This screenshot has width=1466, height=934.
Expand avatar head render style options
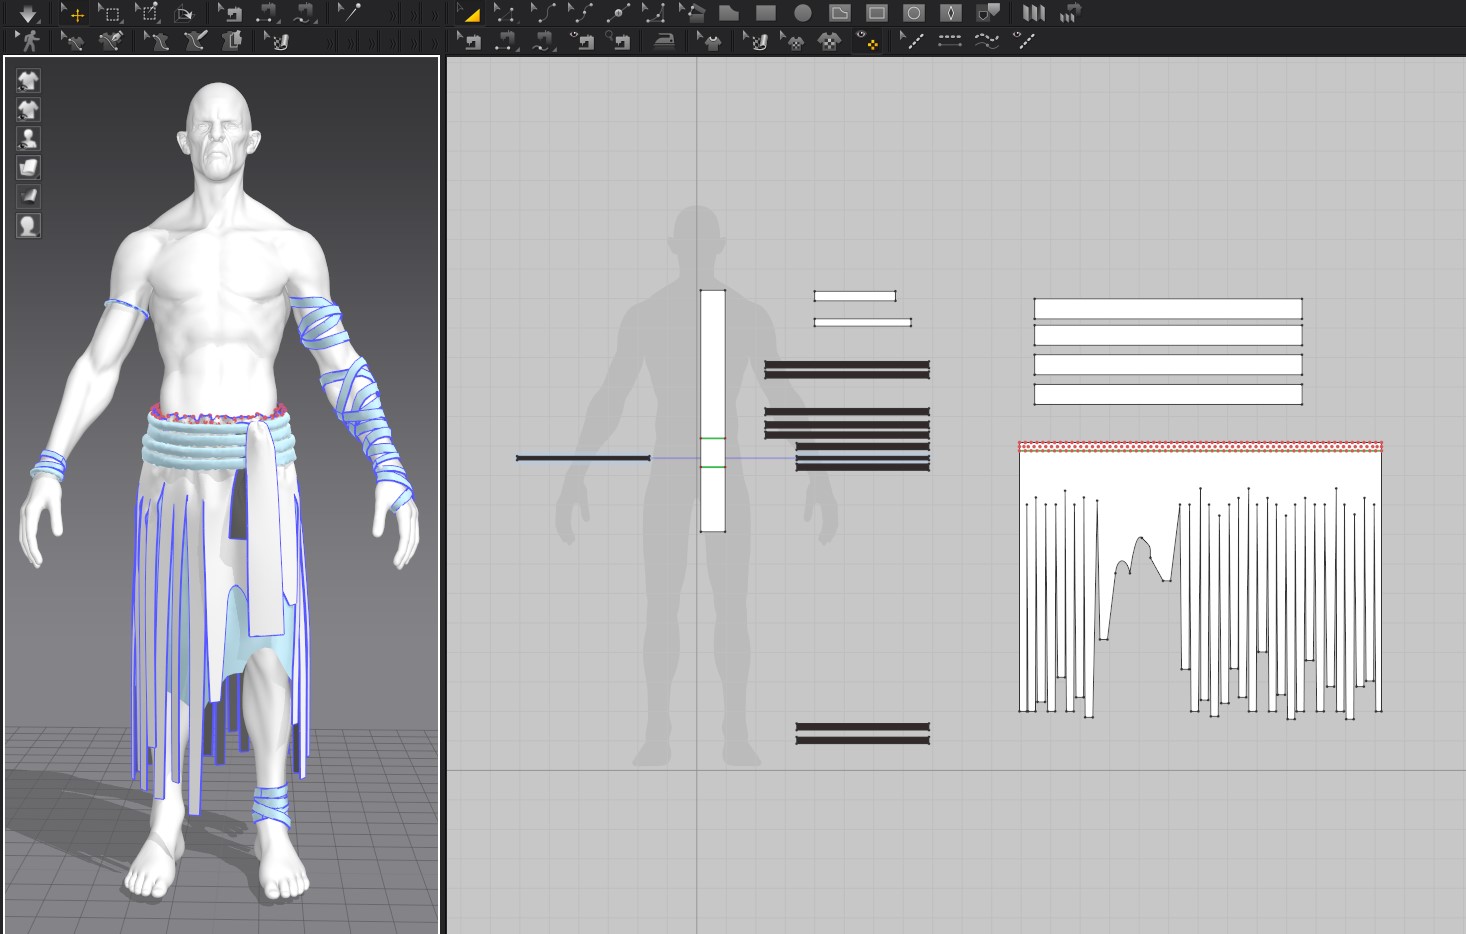pos(28,226)
